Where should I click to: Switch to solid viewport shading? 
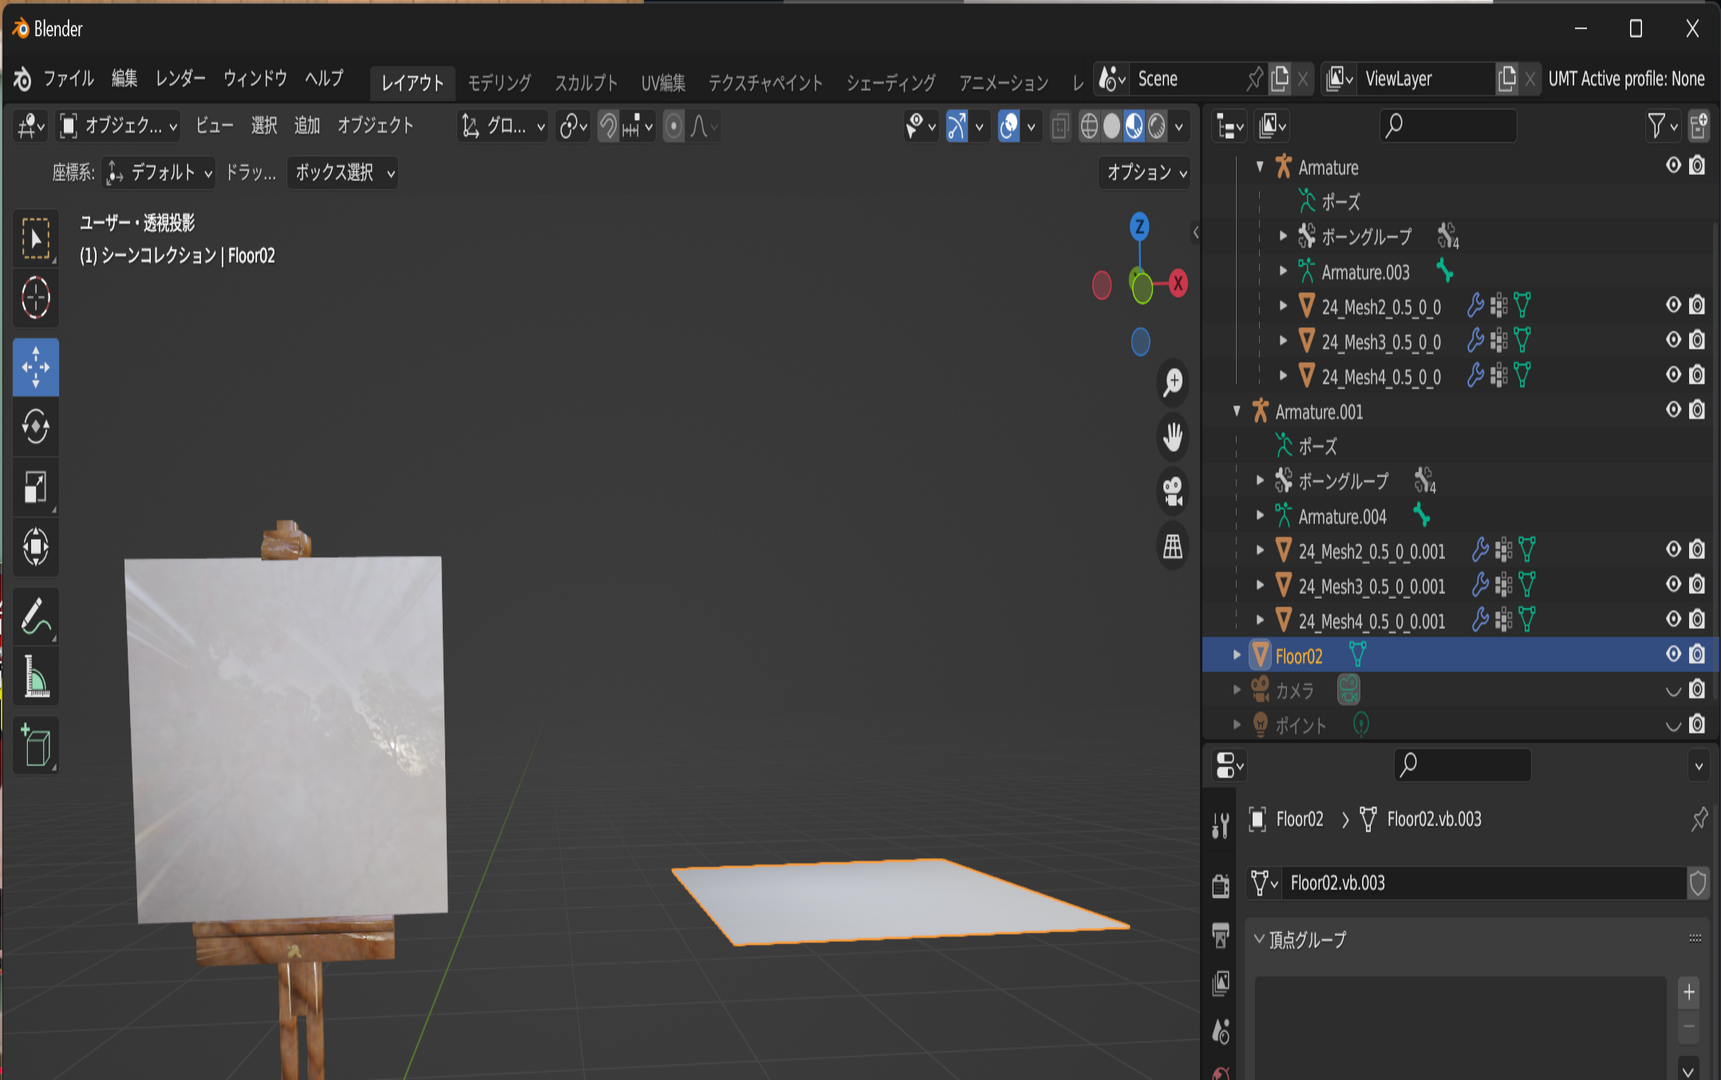pos(1111,126)
